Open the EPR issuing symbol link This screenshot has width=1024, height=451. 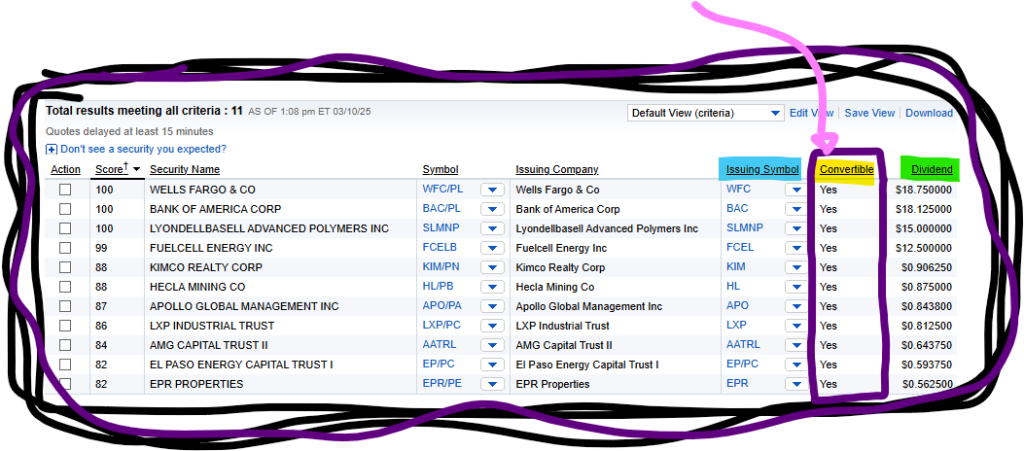coord(737,383)
